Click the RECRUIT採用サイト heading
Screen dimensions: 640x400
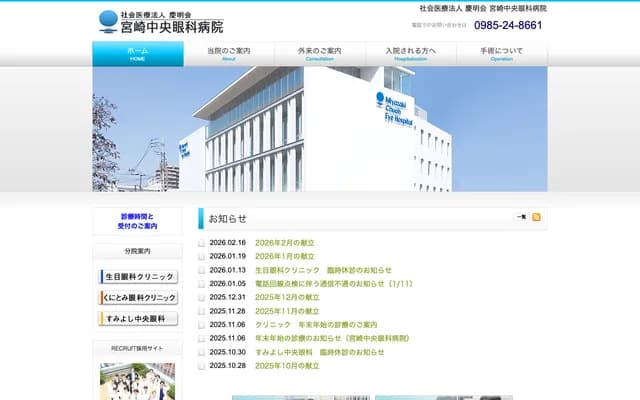138,349
